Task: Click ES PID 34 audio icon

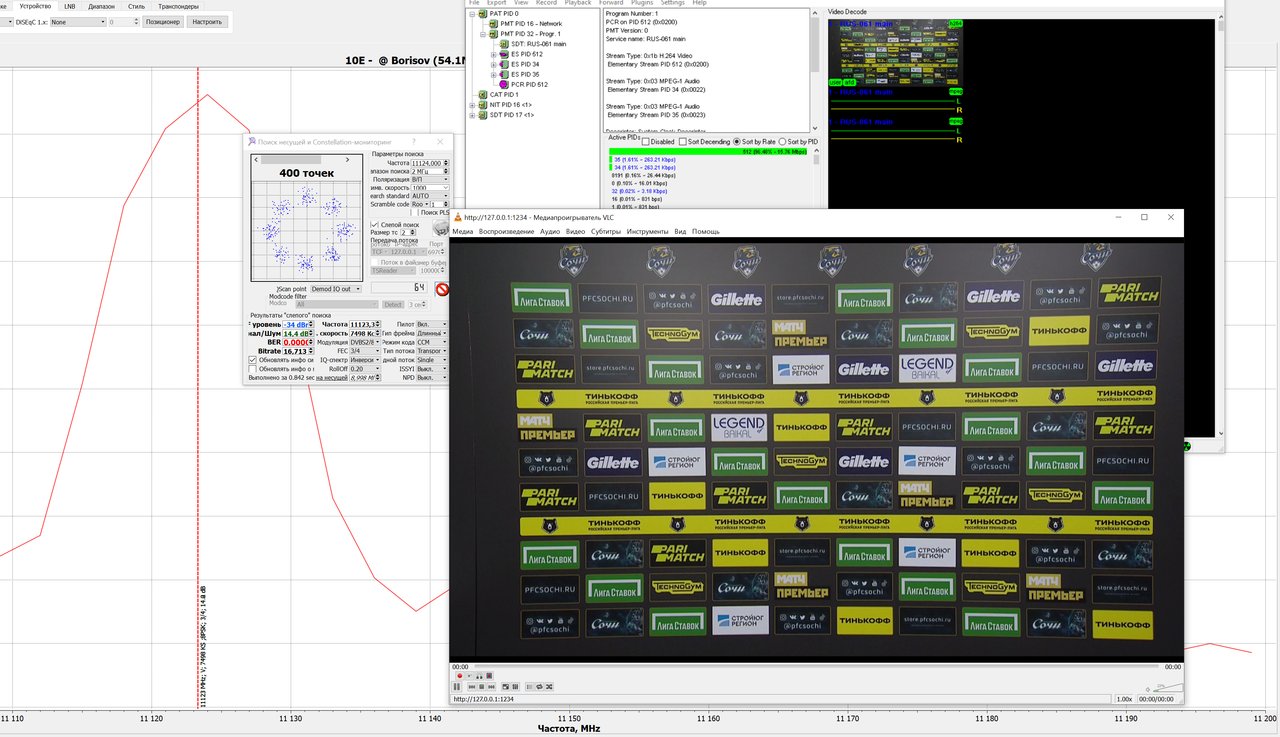Action: [504, 64]
